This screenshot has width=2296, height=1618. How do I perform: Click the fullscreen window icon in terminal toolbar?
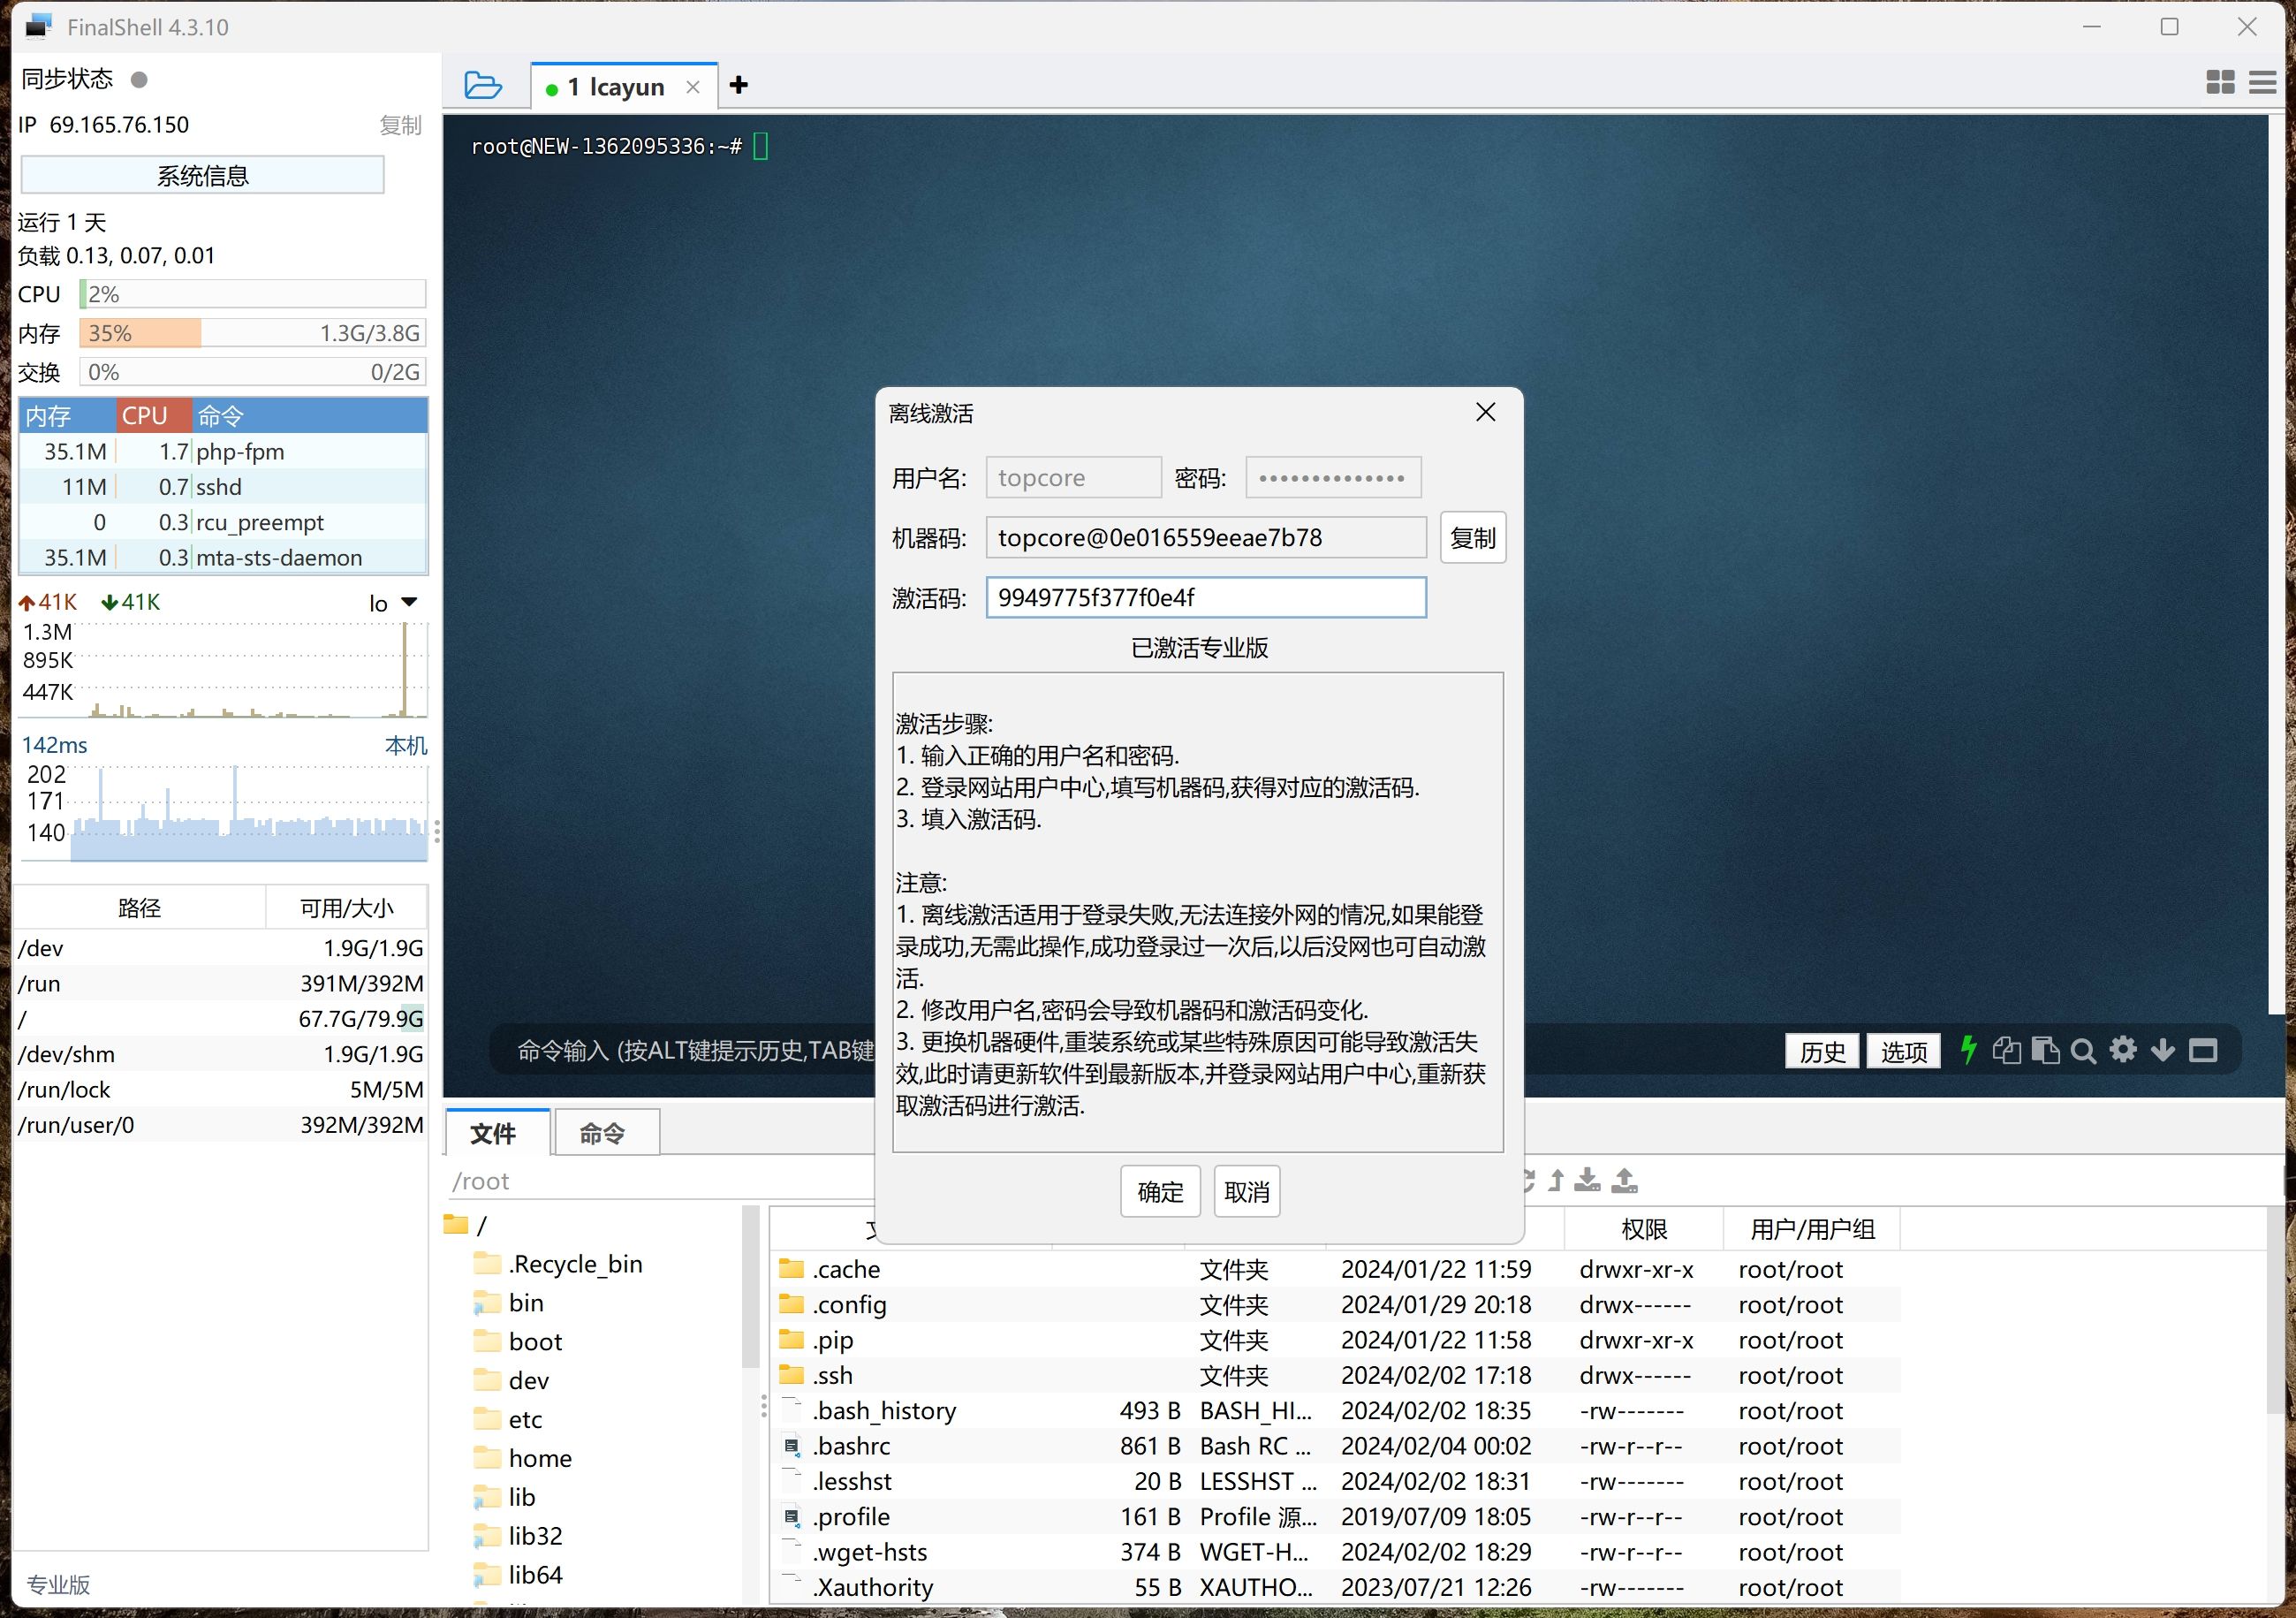(x=2203, y=1050)
